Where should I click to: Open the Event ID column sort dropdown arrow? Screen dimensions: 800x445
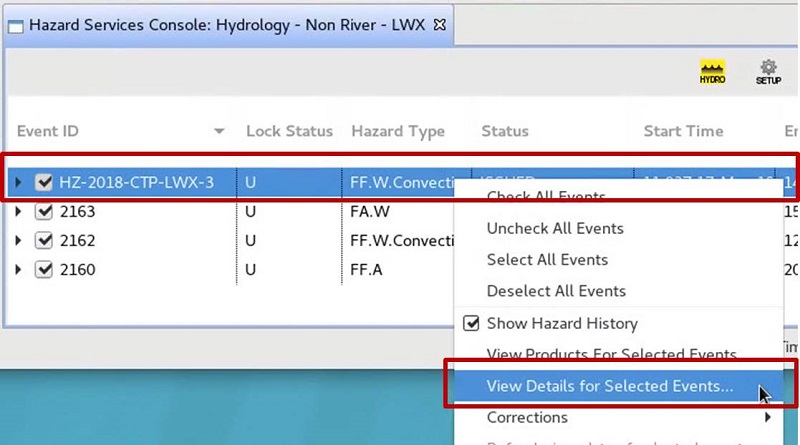tap(219, 131)
